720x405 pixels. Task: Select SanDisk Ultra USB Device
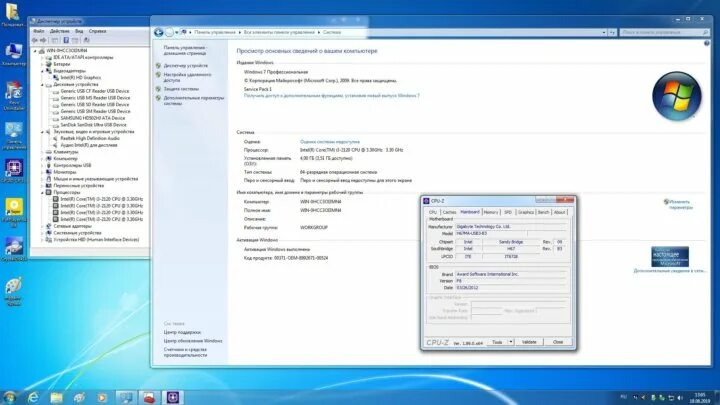[93, 125]
